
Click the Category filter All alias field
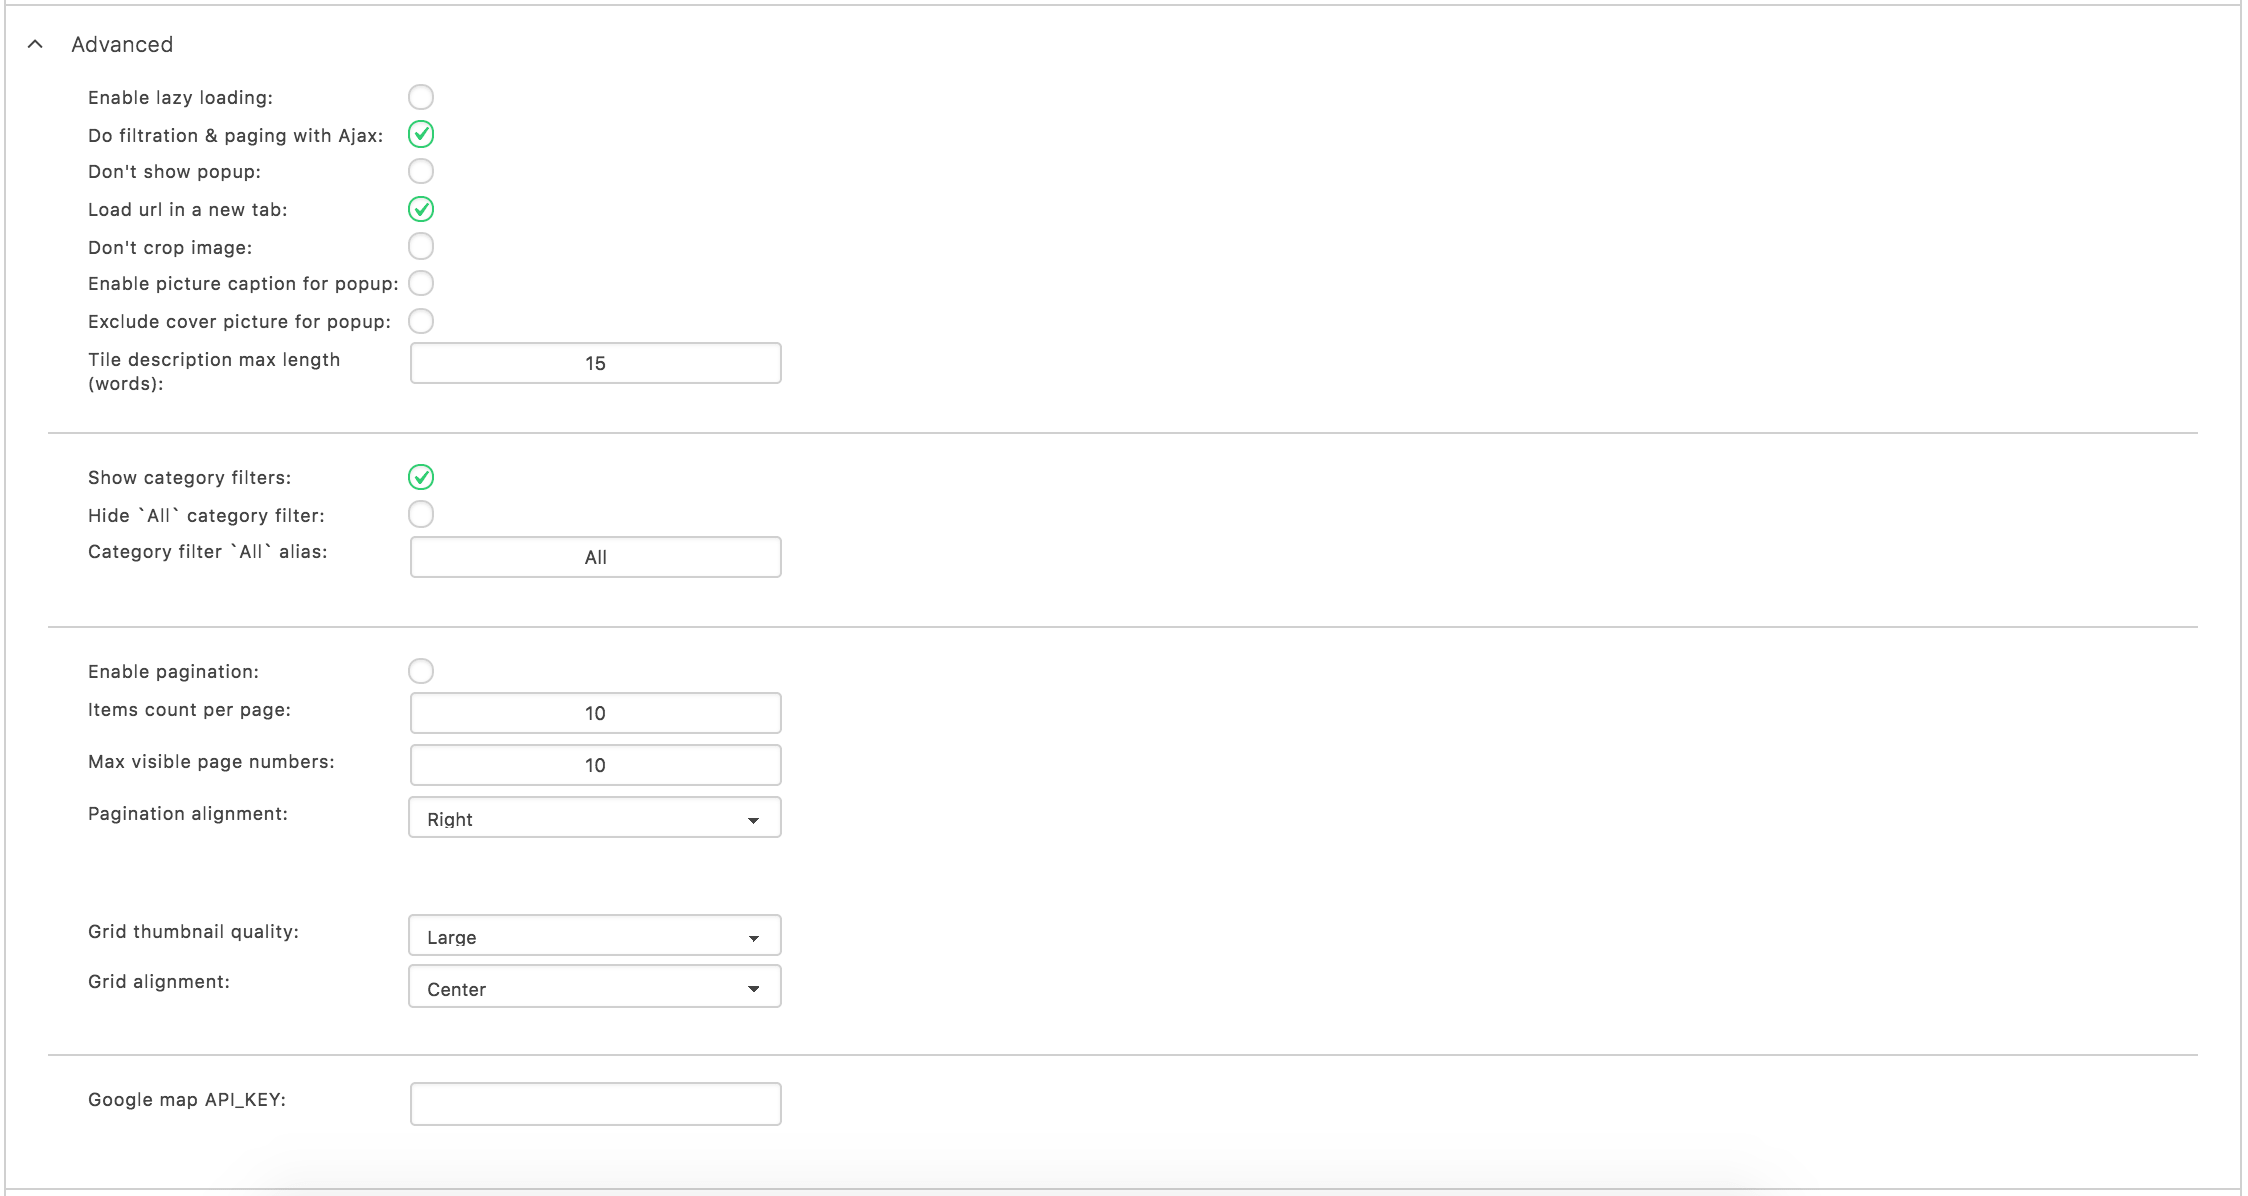pos(595,557)
